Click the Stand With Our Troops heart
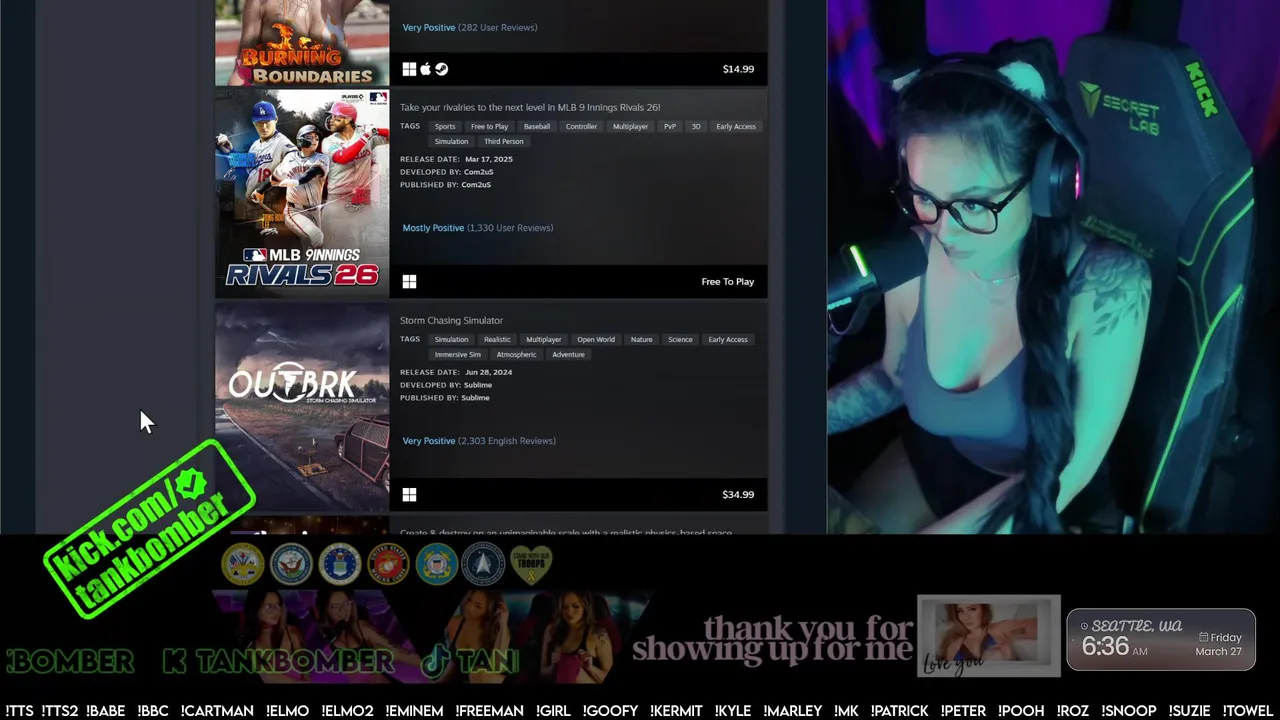Screen dimensions: 1280x720 click(531, 564)
